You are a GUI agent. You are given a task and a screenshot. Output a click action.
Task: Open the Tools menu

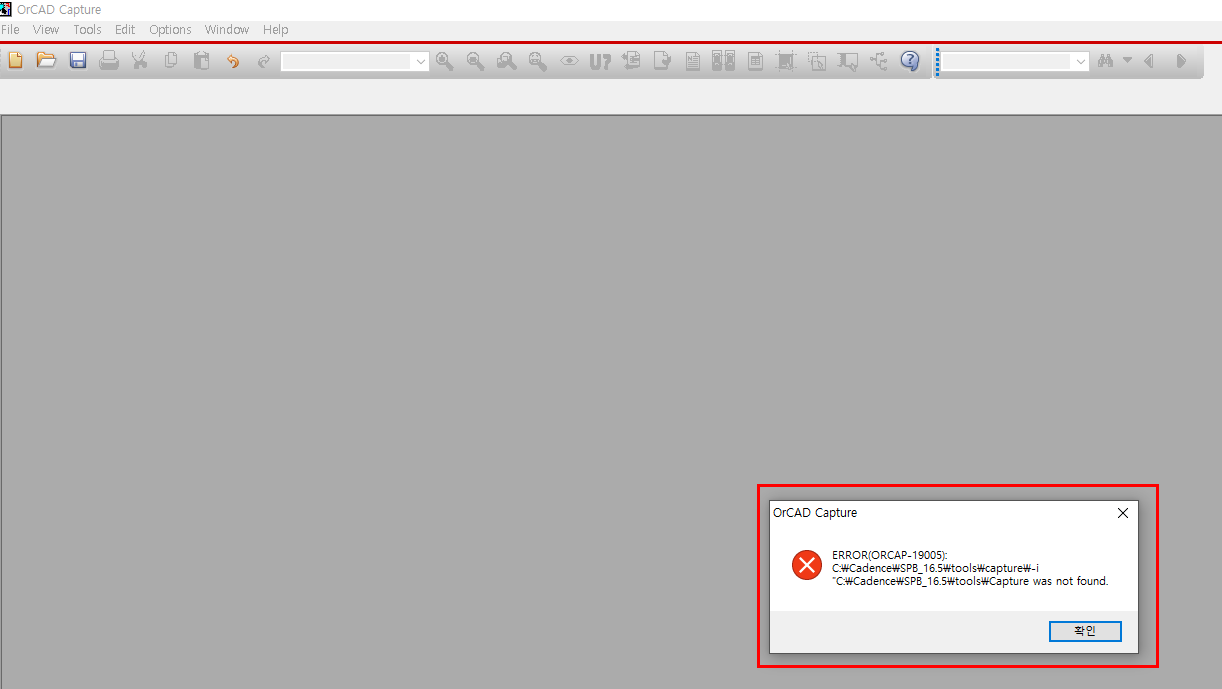87,30
